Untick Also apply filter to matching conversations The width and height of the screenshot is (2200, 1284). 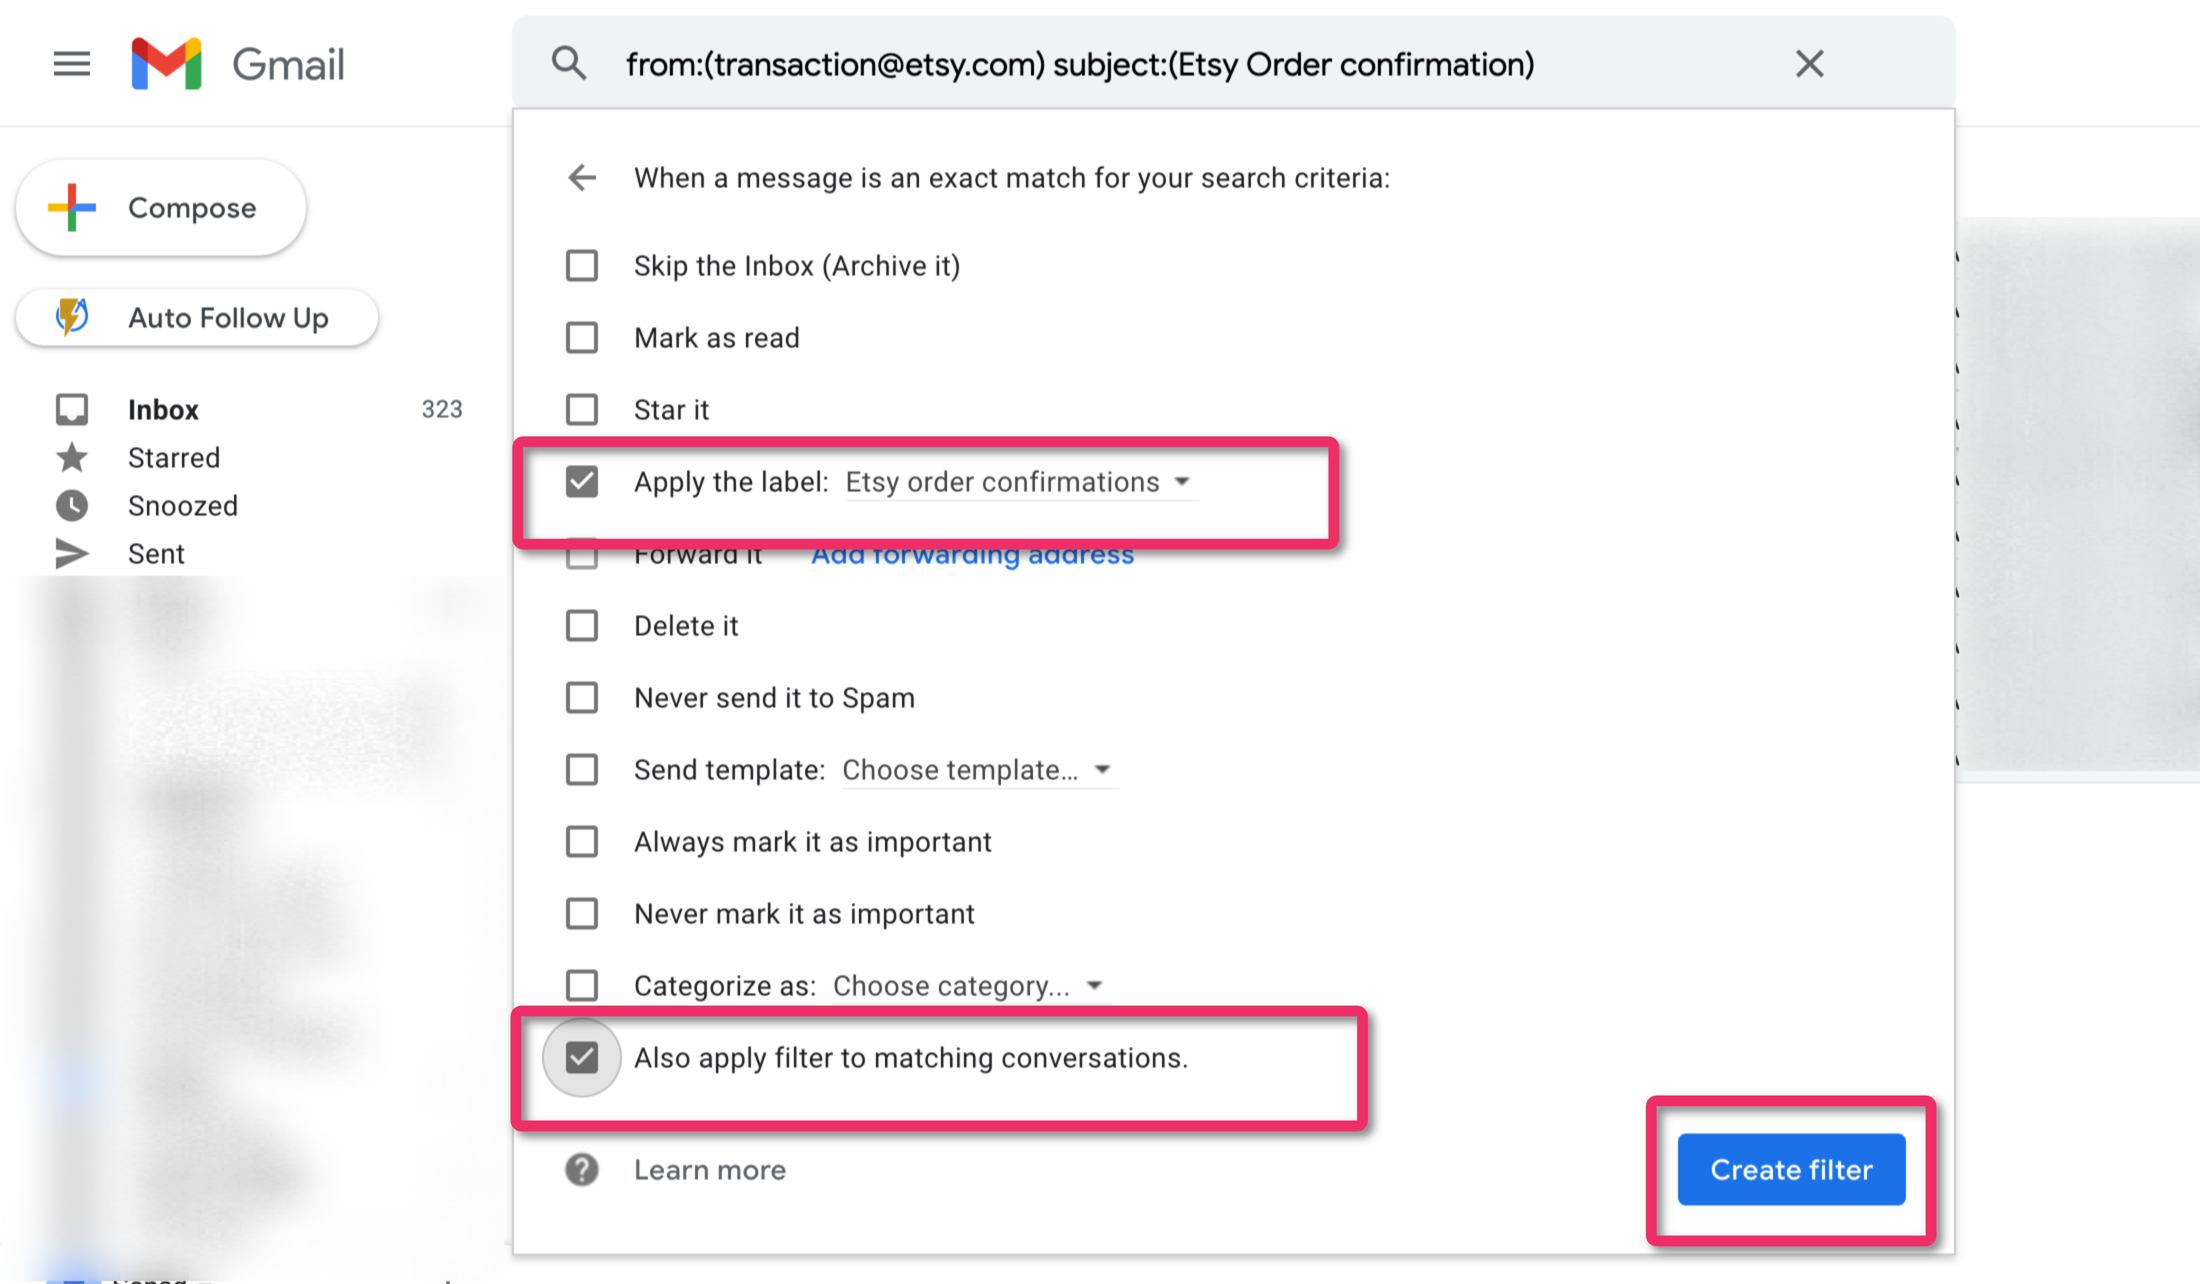pos(582,1058)
